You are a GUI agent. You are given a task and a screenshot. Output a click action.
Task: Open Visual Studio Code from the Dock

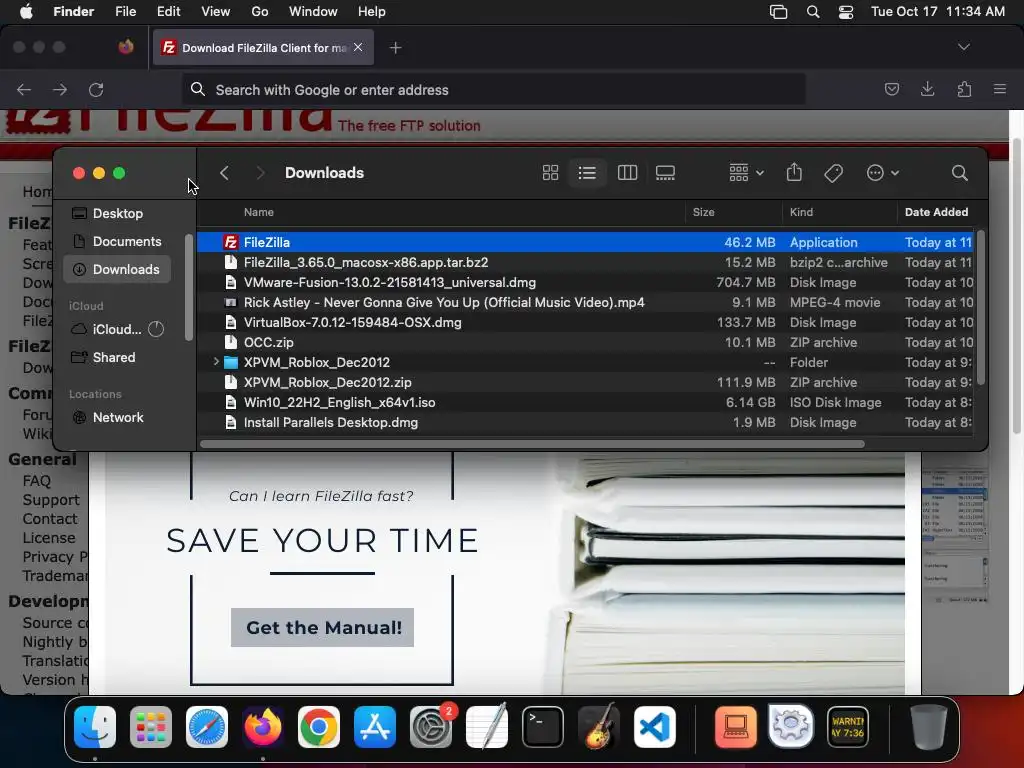pyautogui.click(x=654, y=727)
